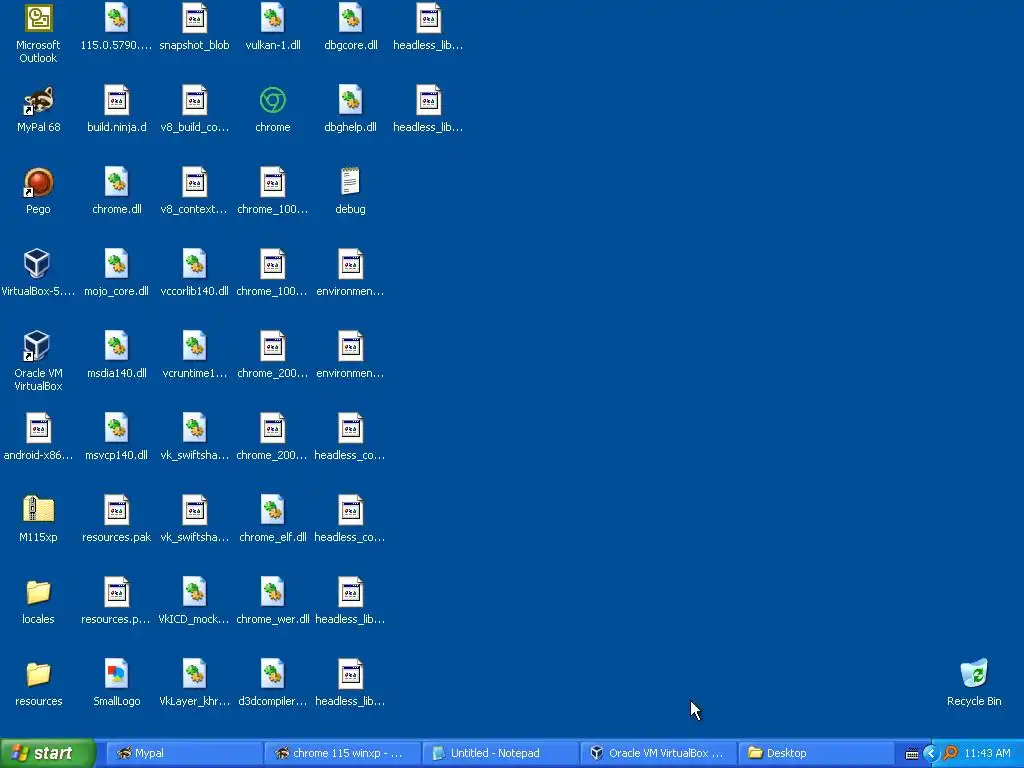Select the chrome_elf.dll file icon

point(272,510)
